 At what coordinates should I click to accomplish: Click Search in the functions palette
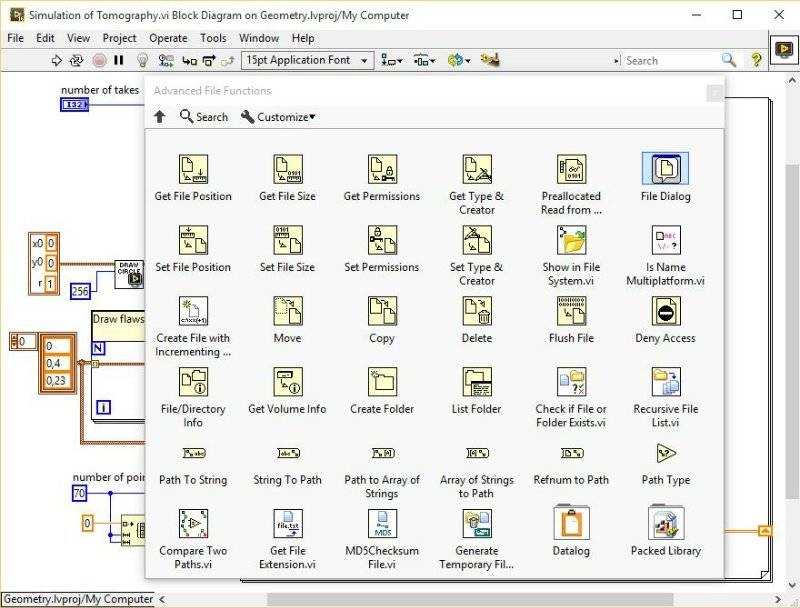tap(204, 117)
